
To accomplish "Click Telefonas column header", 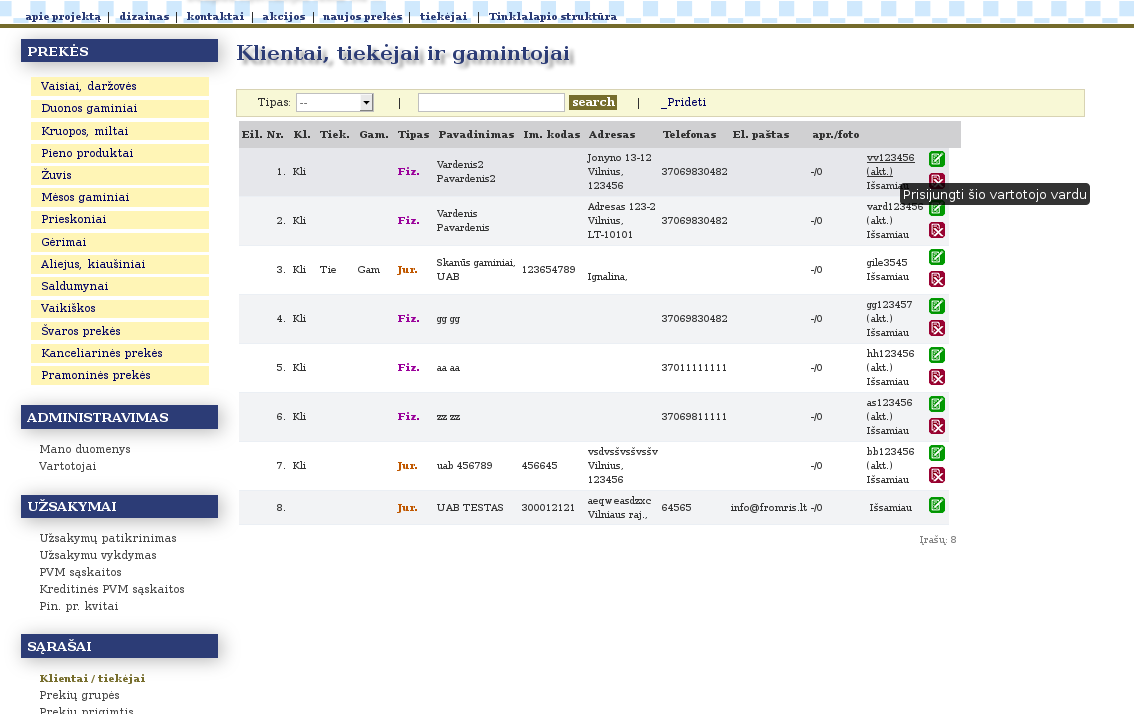I will click(689, 135).
